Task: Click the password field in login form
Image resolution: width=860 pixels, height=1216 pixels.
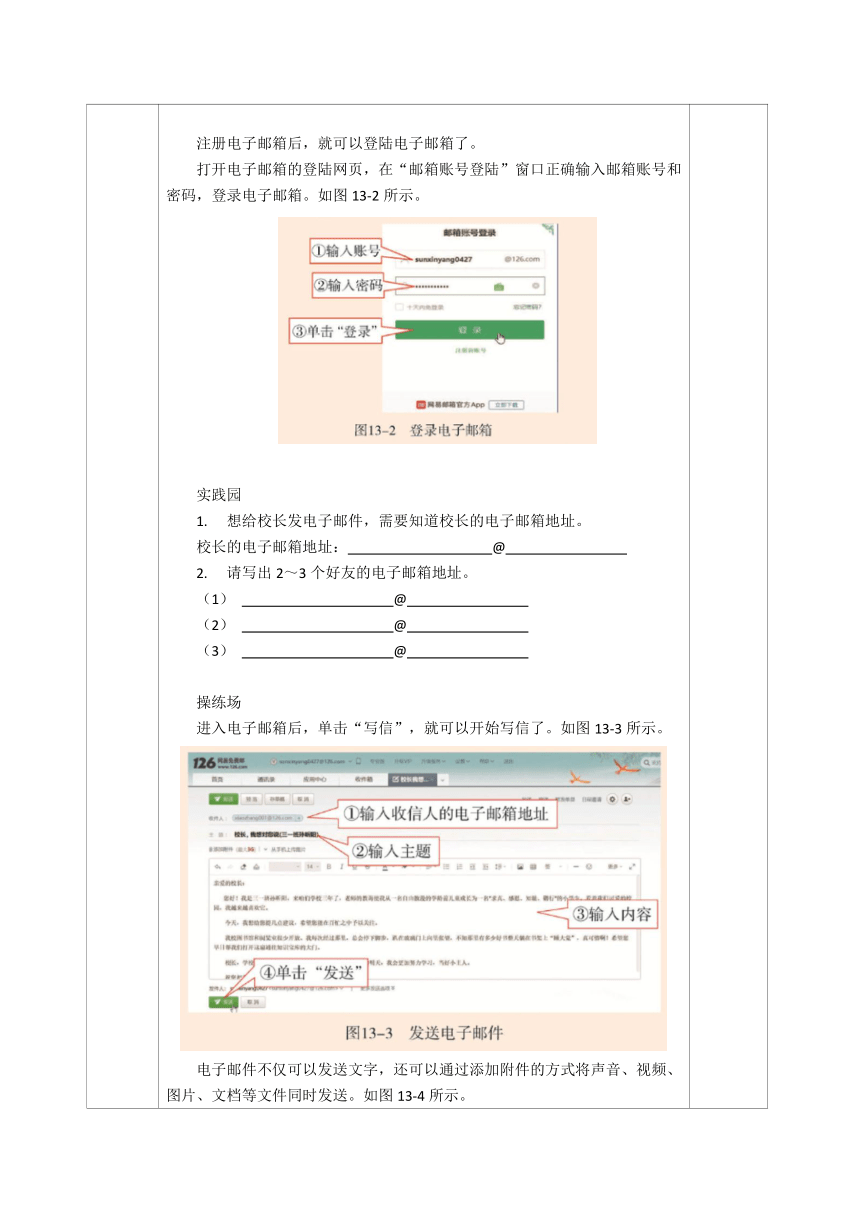Action: coord(470,286)
